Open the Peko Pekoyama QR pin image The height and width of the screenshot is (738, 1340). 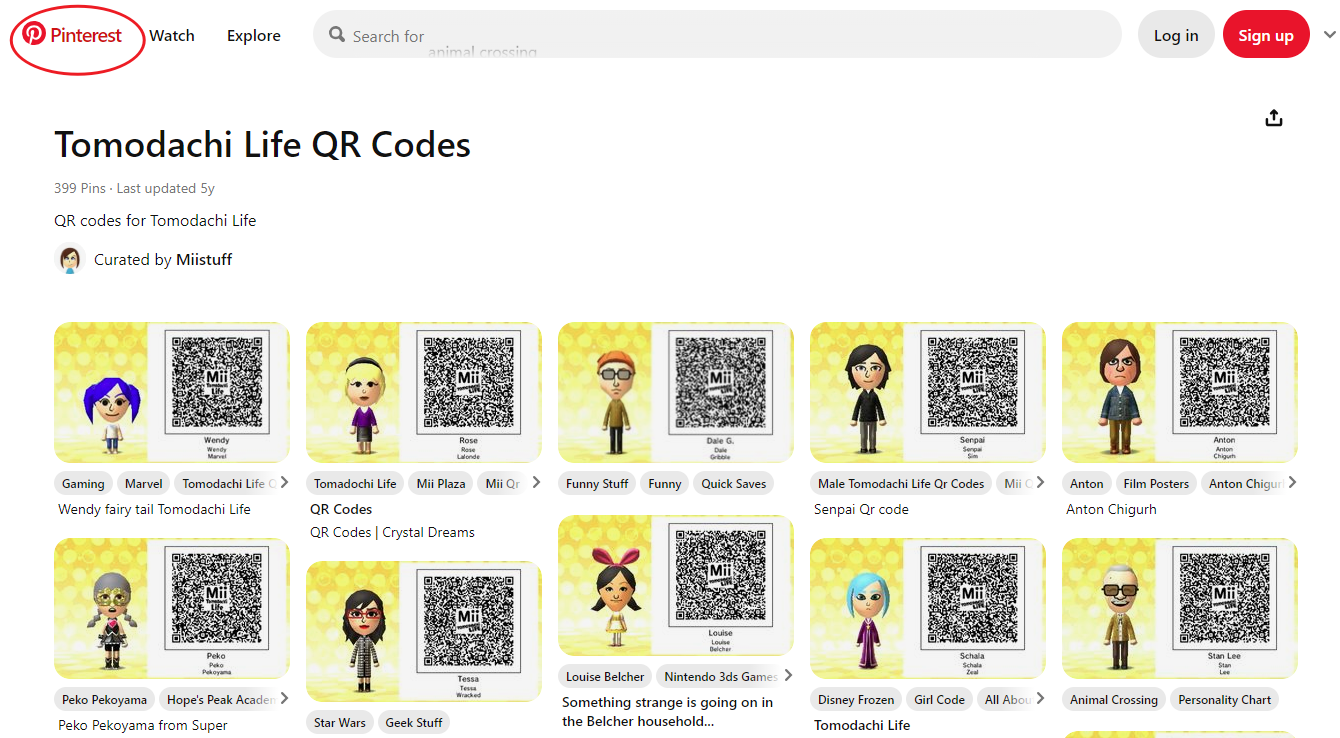coord(172,608)
